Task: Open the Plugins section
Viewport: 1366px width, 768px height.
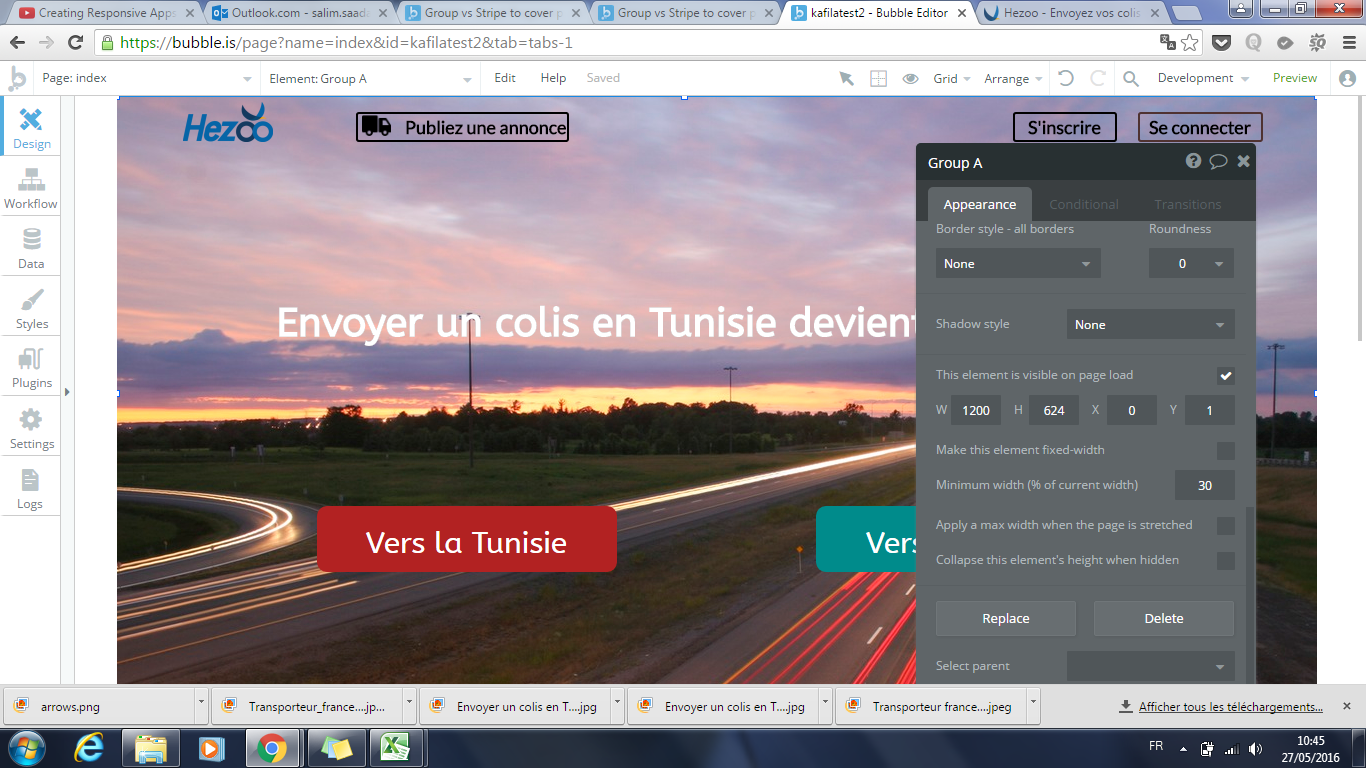Action: tap(31, 368)
